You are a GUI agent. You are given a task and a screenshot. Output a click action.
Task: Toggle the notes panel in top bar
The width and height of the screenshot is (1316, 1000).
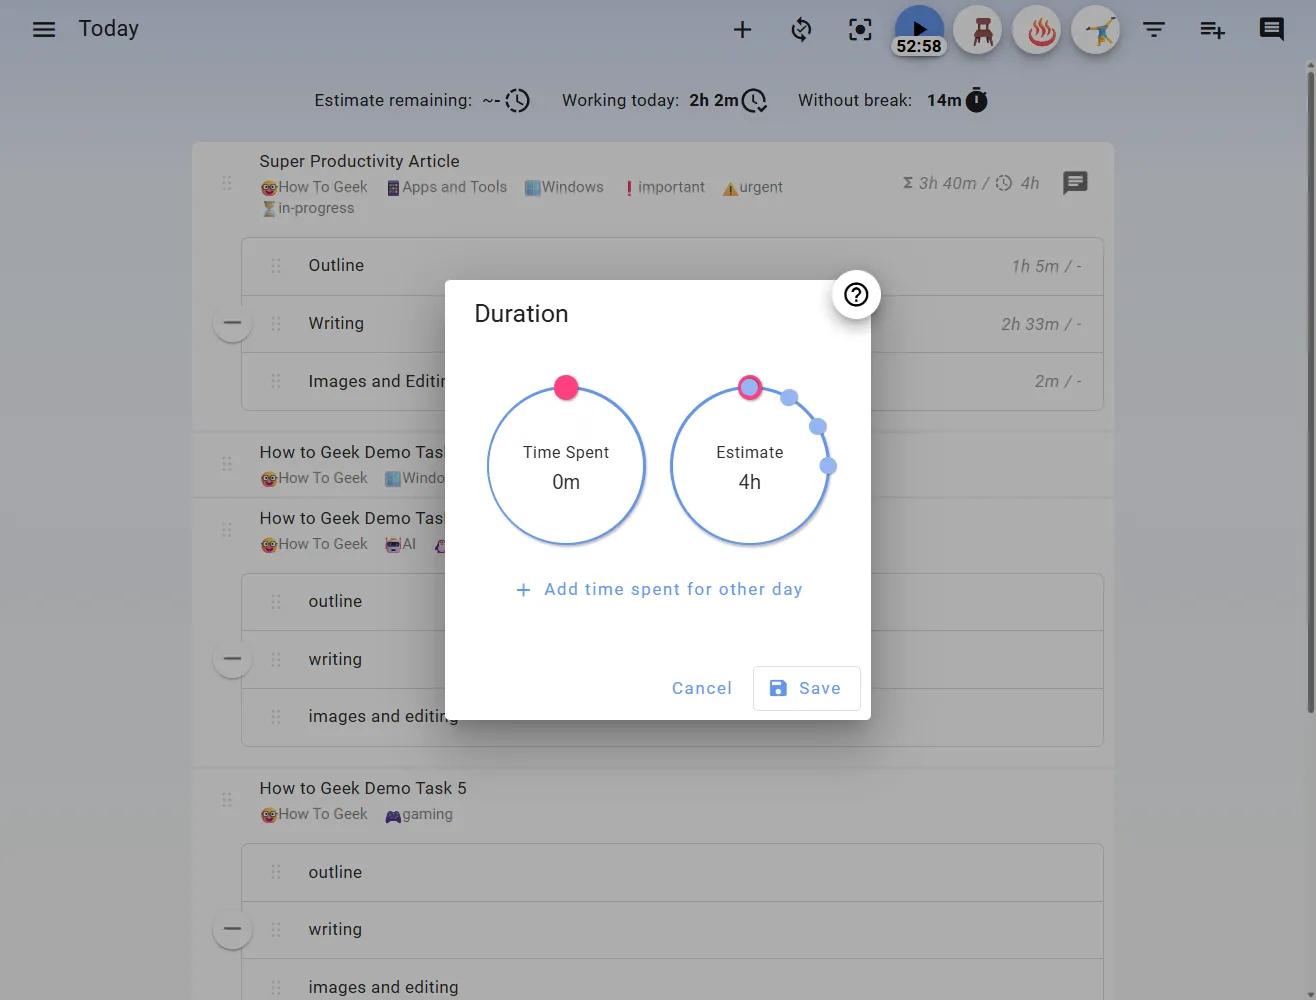tap(1271, 29)
